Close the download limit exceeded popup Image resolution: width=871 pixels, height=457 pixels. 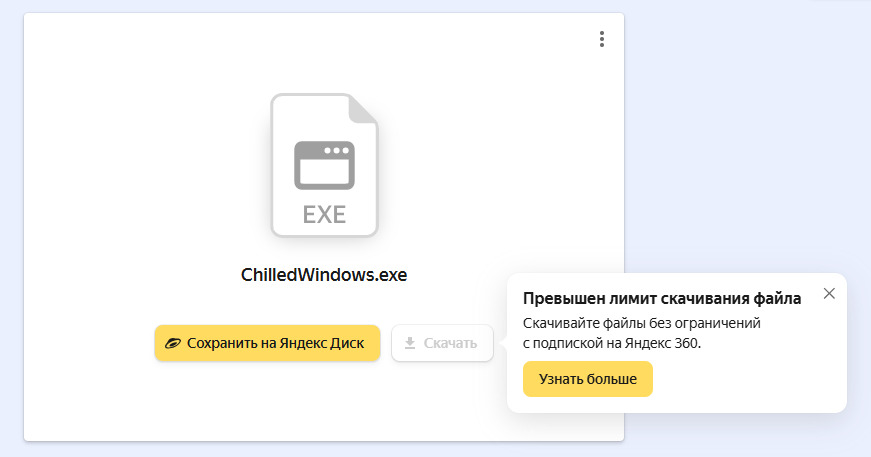pyautogui.click(x=829, y=294)
